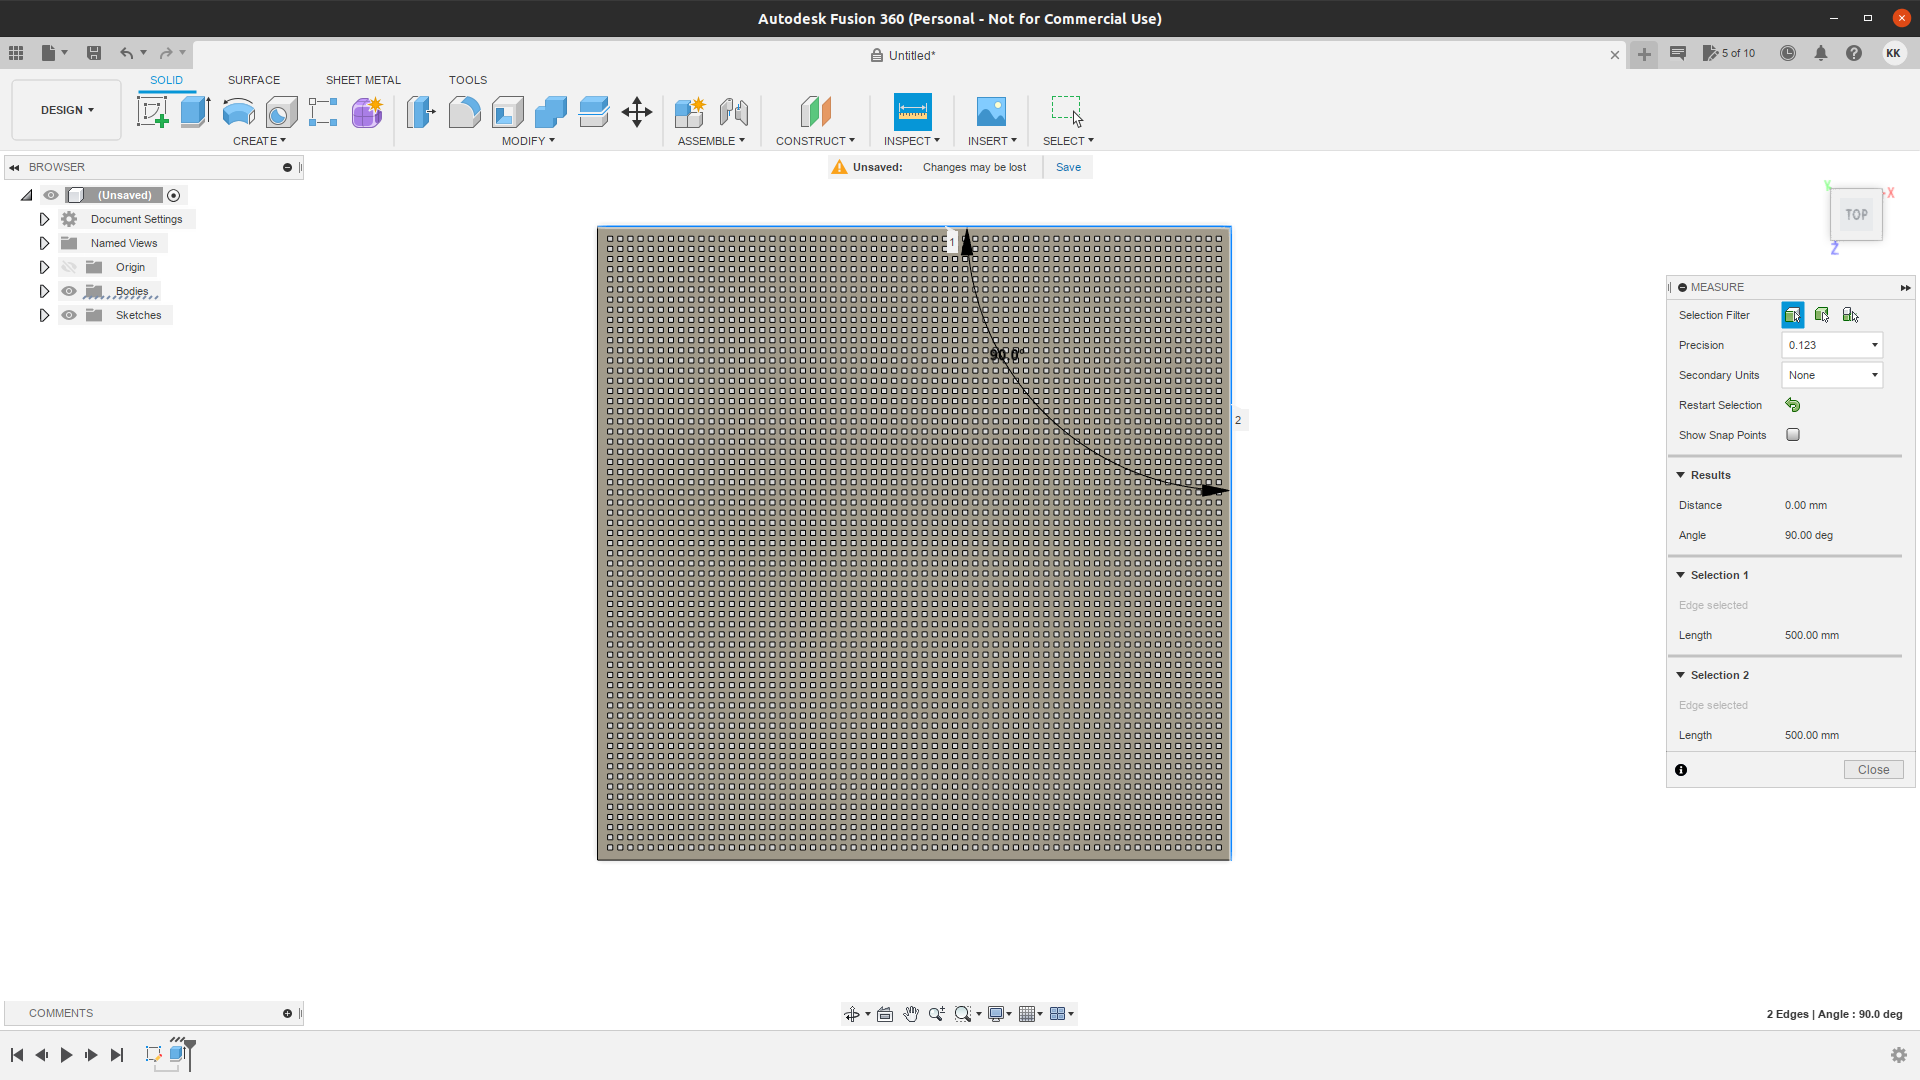
Task: Enable the Show Snap Points checkbox
Action: tap(1793, 435)
